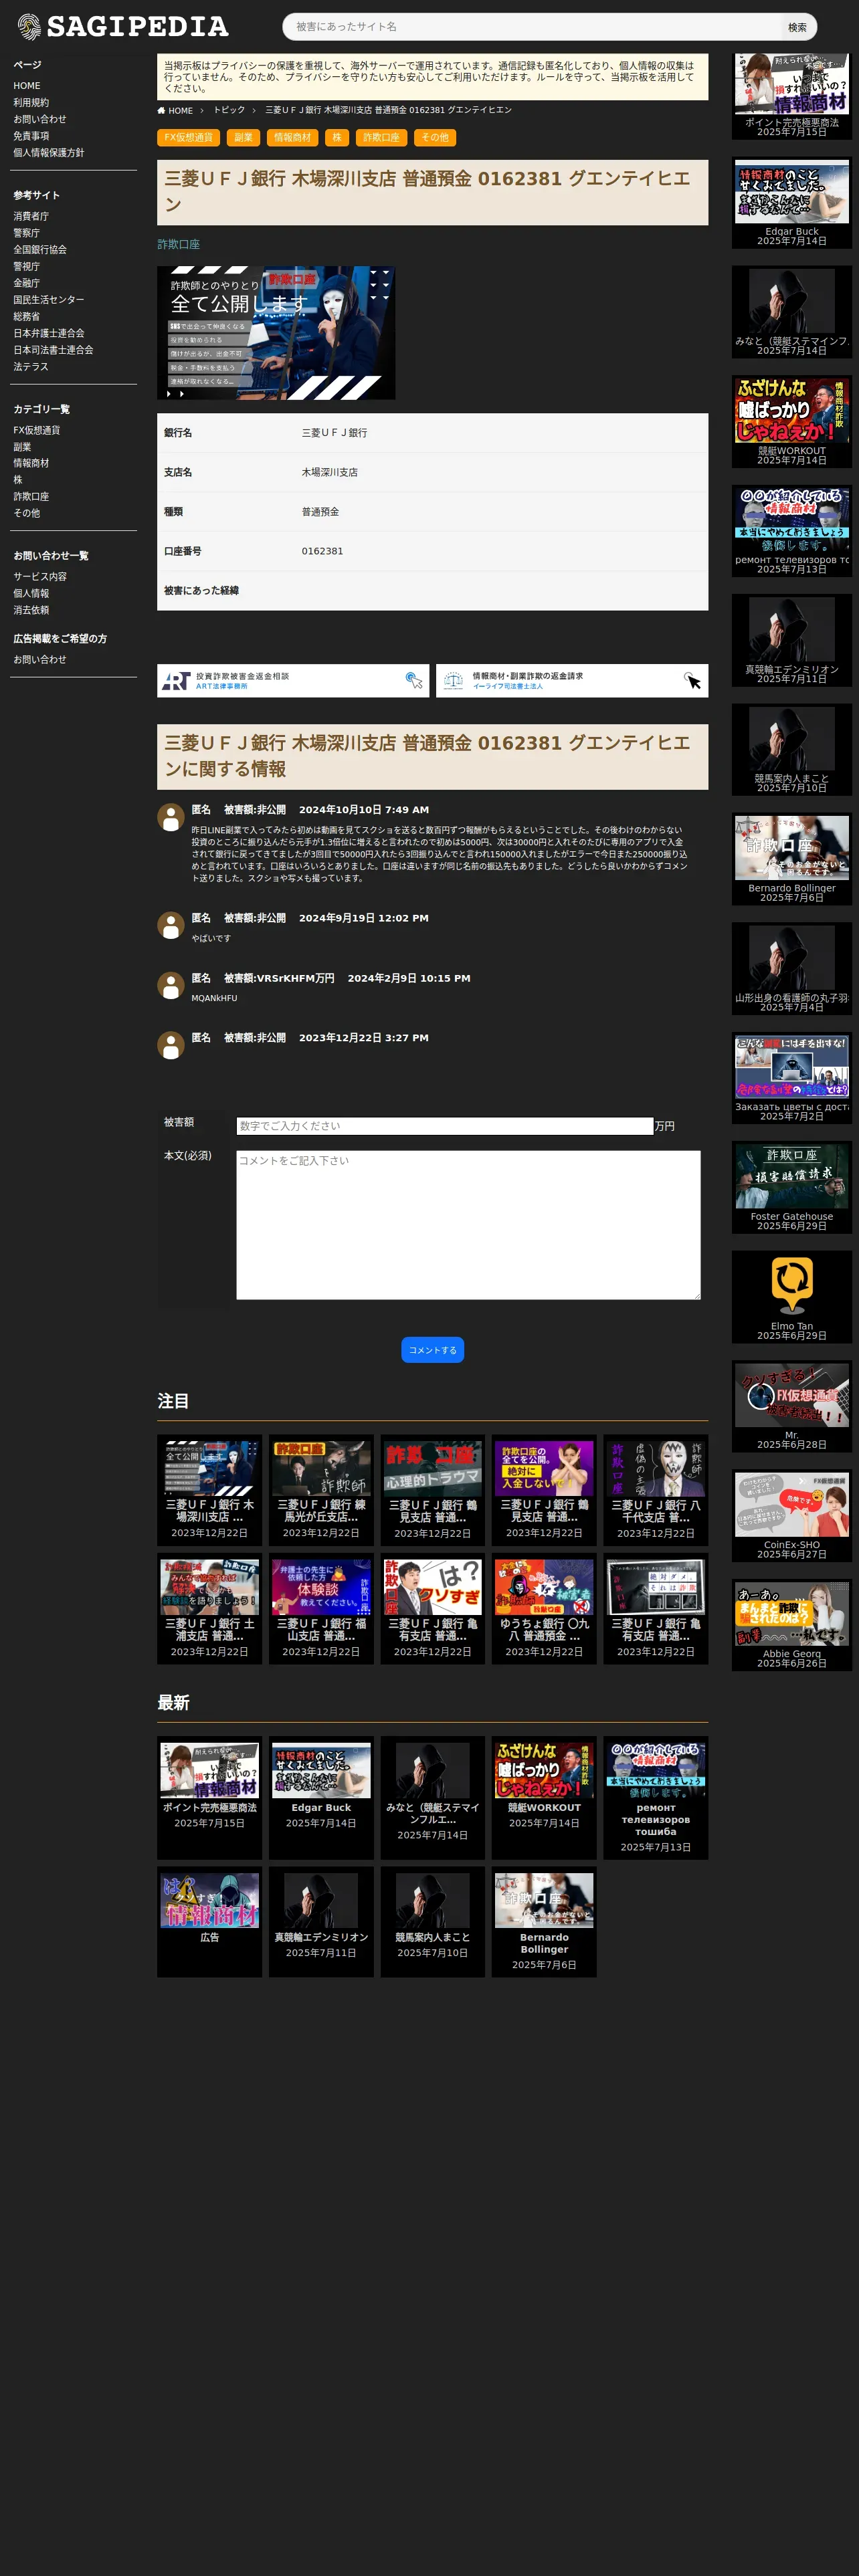Open right sidebar Foster Gatehouse post
This screenshot has width=859, height=2576.
[x=792, y=1188]
